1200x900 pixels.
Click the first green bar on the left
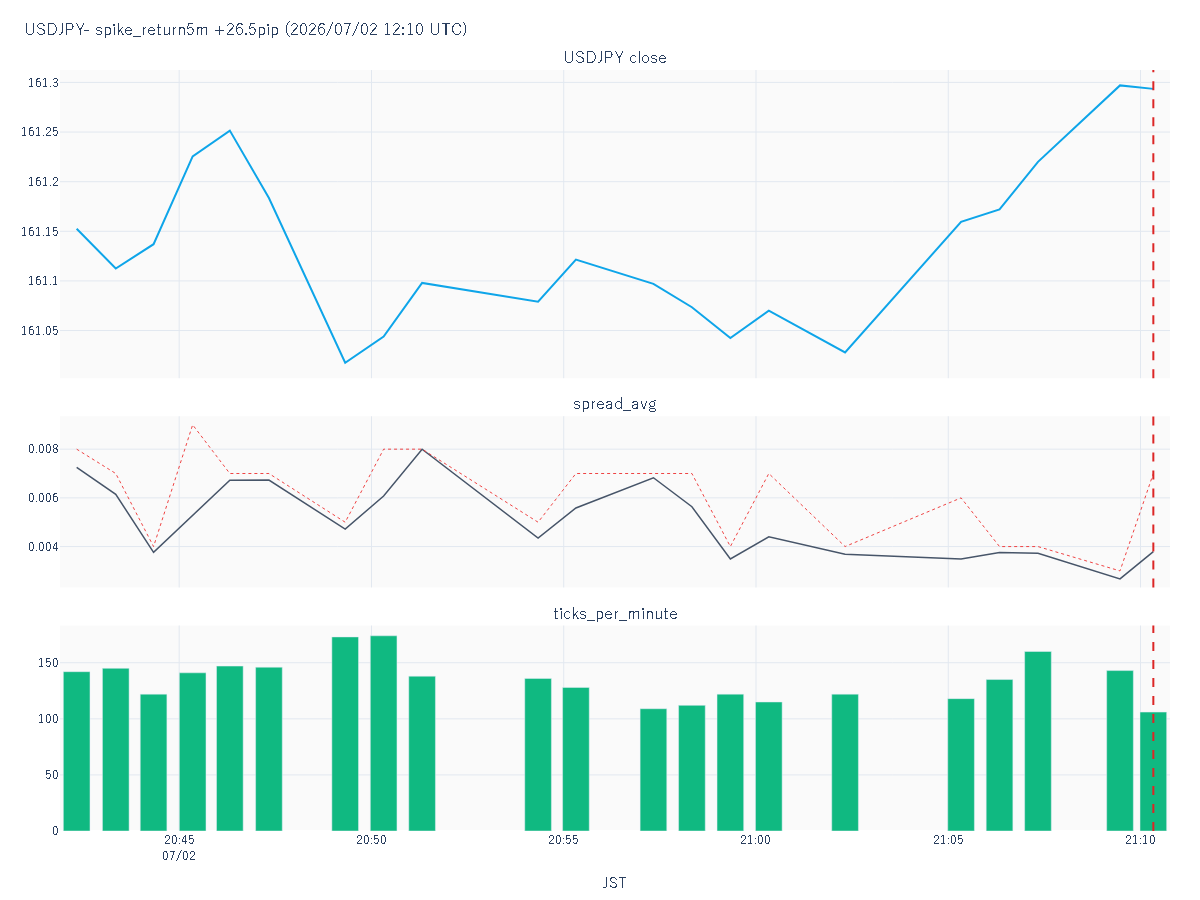click(x=77, y=751)
